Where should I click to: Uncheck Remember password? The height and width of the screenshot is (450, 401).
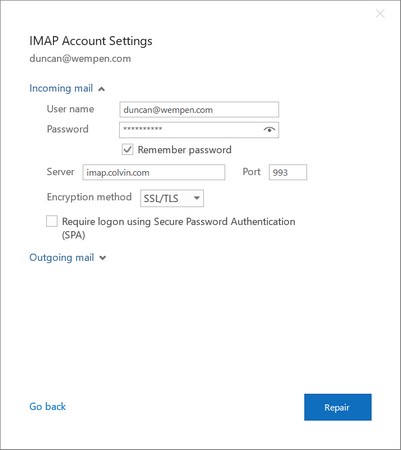127,149
